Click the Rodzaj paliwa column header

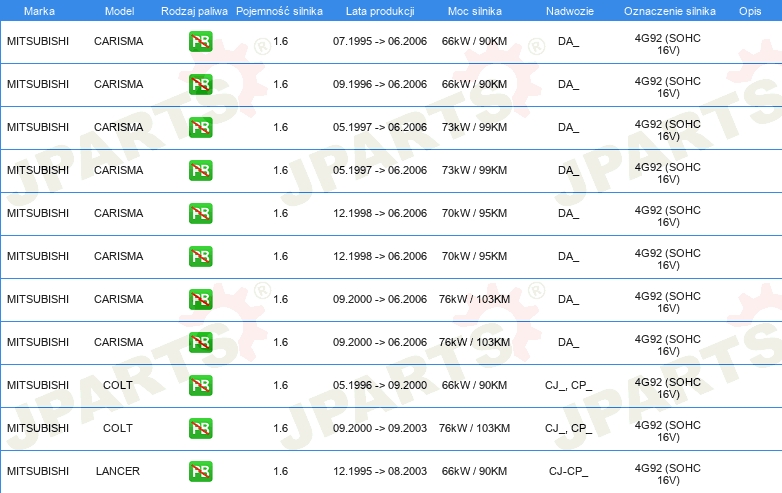194,11
